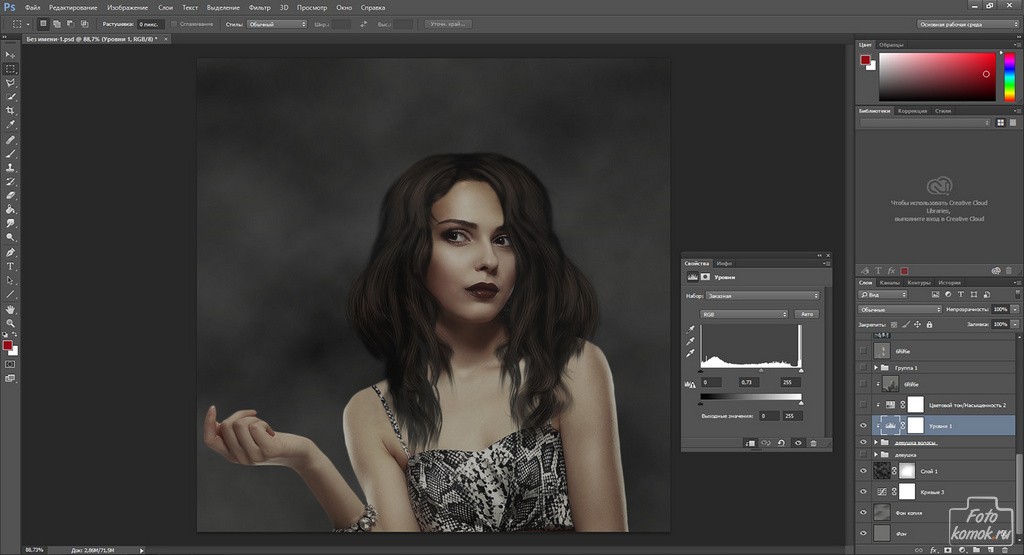Screen dimensions: 1024x555
Task: Select the Rectangular Marquee tool in toolbox
Action: coord(10,69)
